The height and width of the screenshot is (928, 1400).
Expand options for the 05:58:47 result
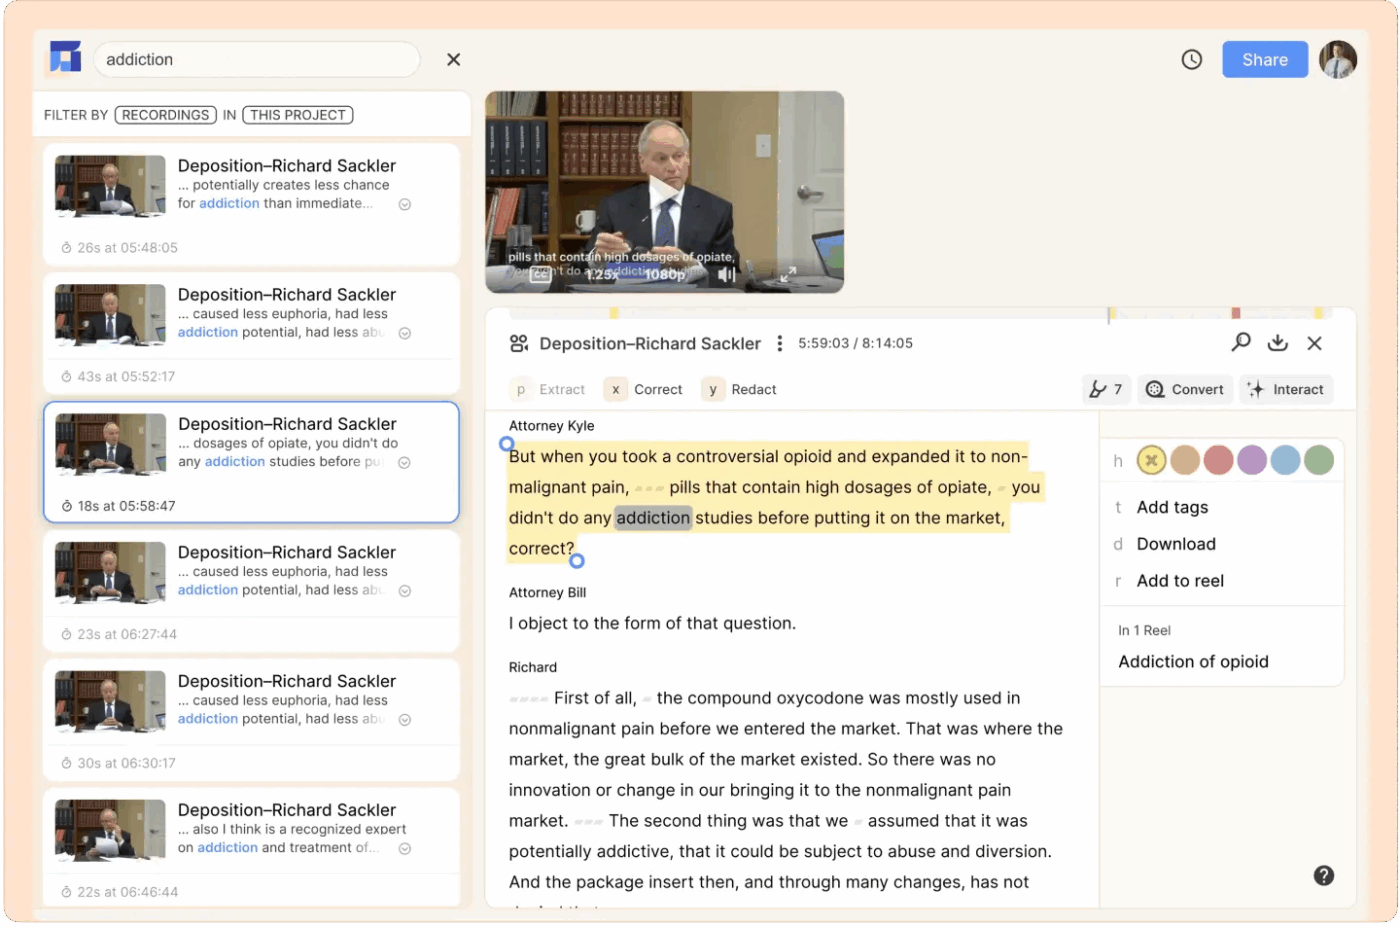(x=404, y=462)
